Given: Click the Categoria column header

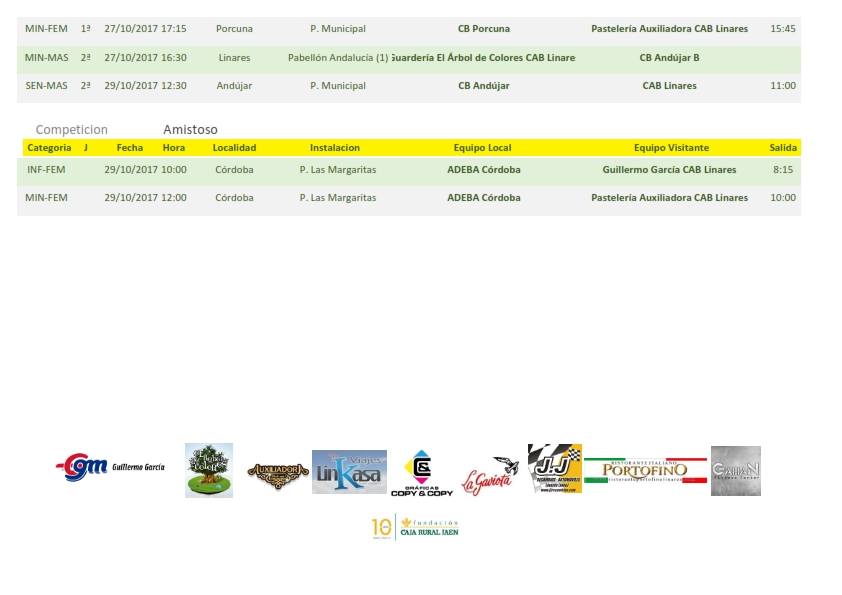Looking at the screenshot, I should [49, 148].
